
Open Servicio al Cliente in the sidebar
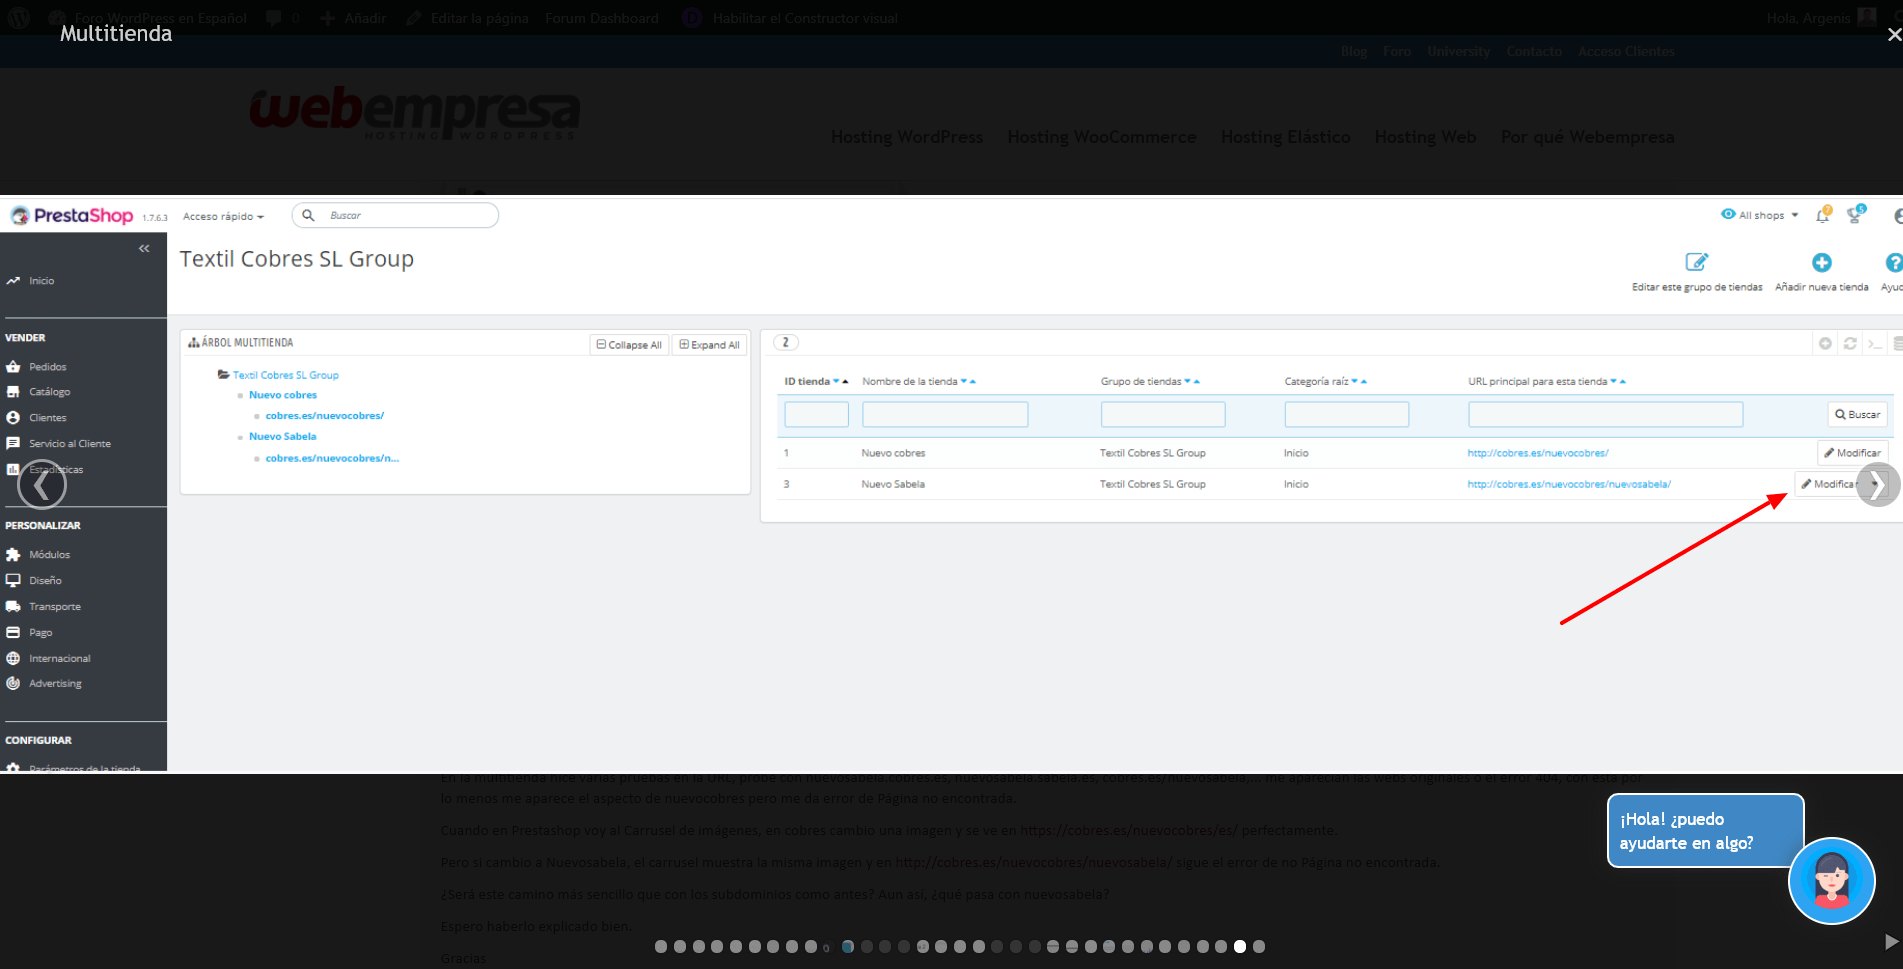pyautogui.click(x=69, y=444)
